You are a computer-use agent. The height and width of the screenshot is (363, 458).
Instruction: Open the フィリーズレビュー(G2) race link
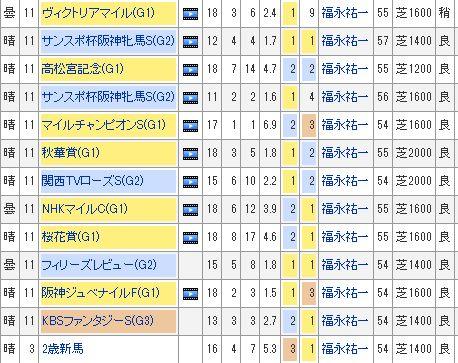[99, 265]
